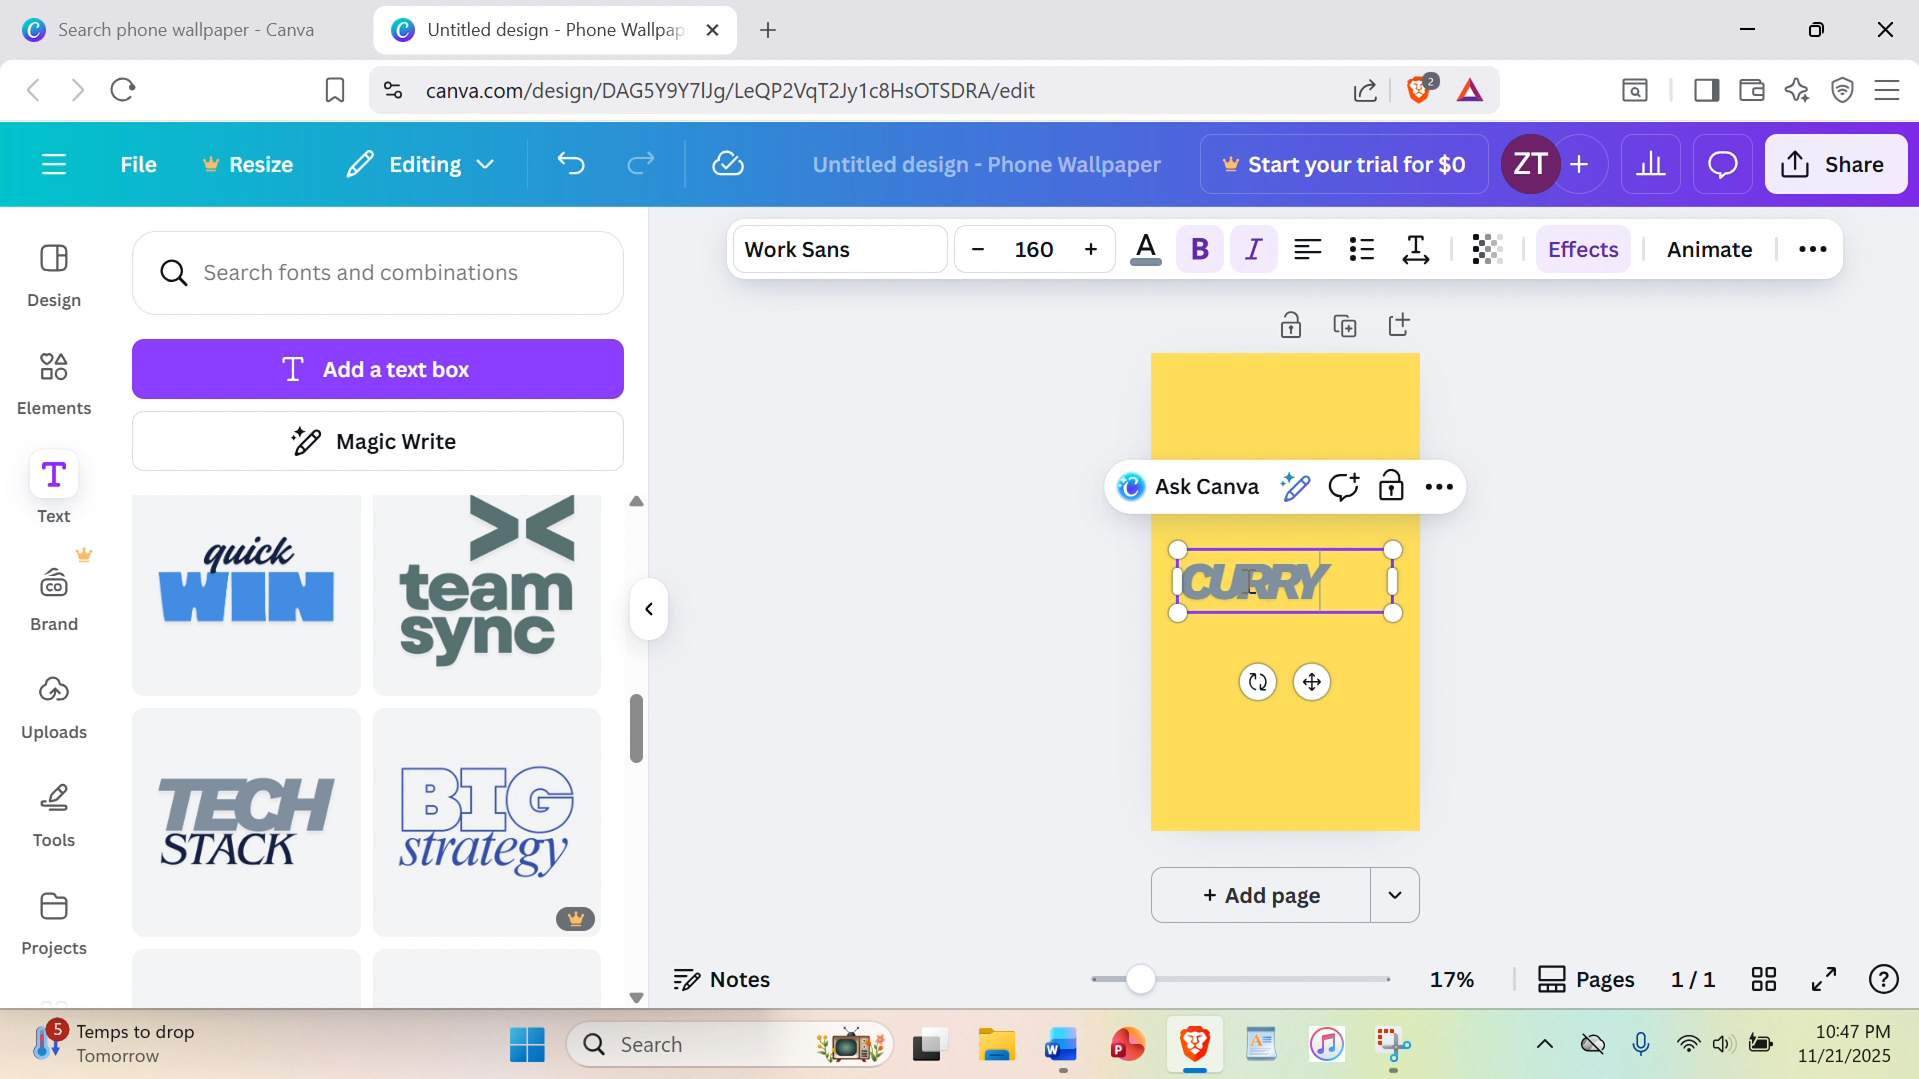Open the comments speech bubble icon
Image resolution: width=1919 pixels, height=1079 pixels.
[x=1722, y=164]
